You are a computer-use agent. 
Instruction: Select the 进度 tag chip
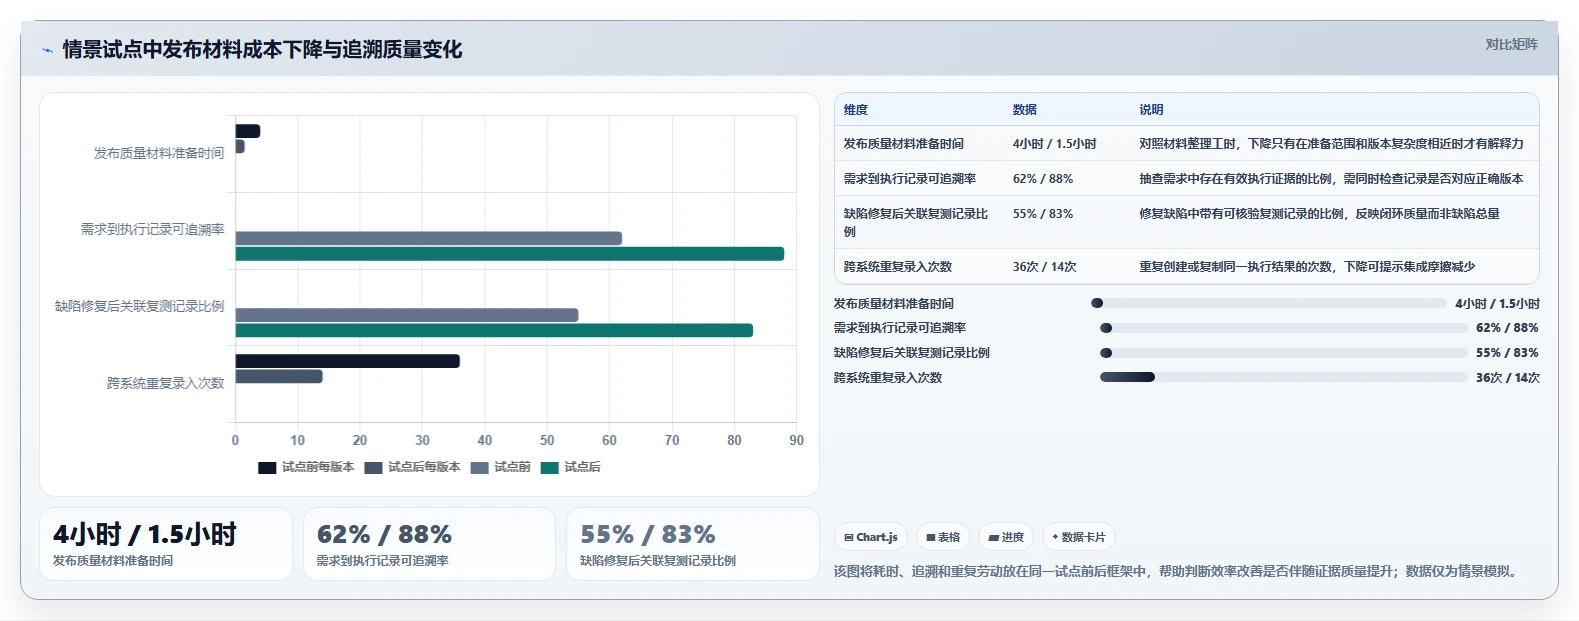pyautogui.click(x=1006, y=537)
